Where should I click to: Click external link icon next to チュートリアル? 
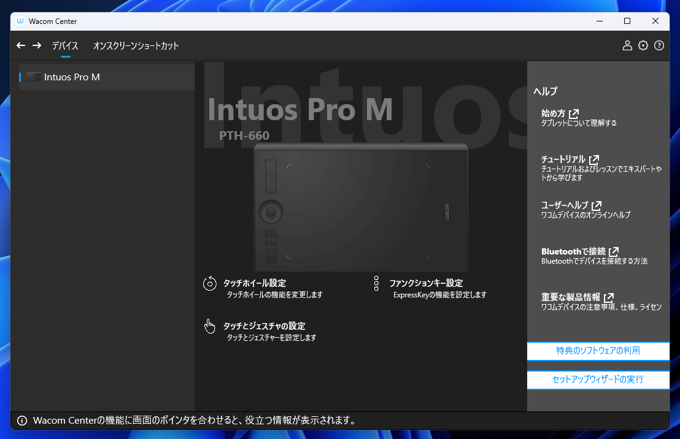click(594, 160)
